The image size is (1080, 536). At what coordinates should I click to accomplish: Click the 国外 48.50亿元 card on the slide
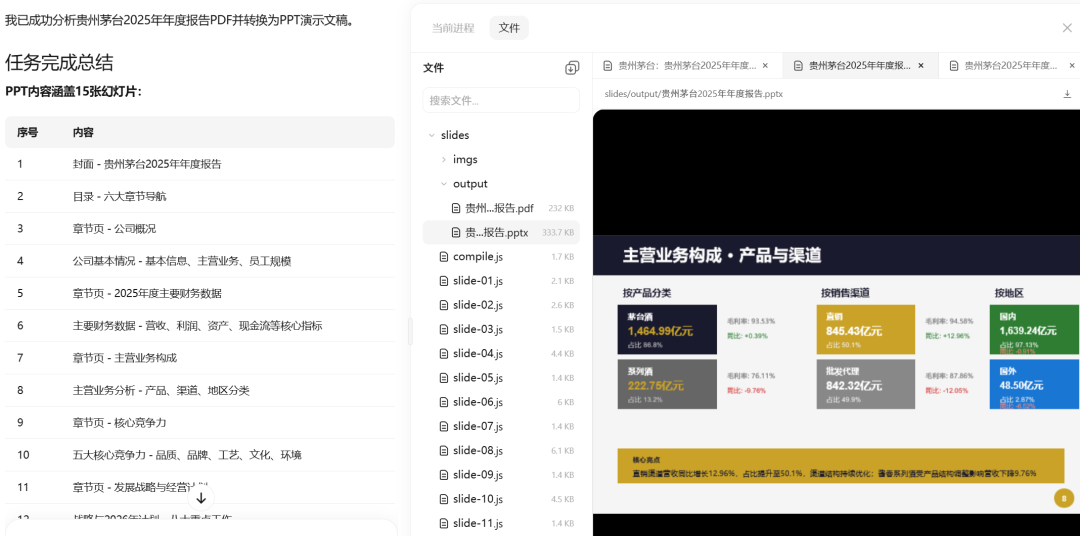coord(1035,384)
